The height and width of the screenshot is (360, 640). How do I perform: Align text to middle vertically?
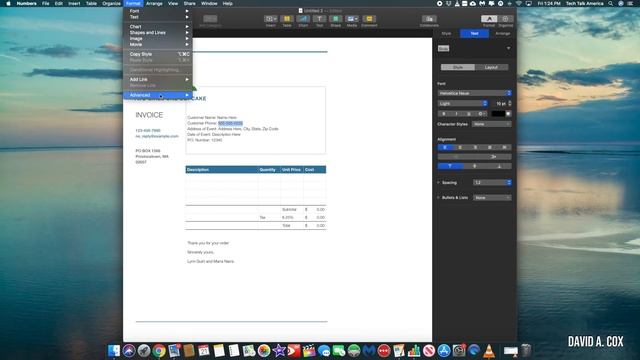(474, 166)
